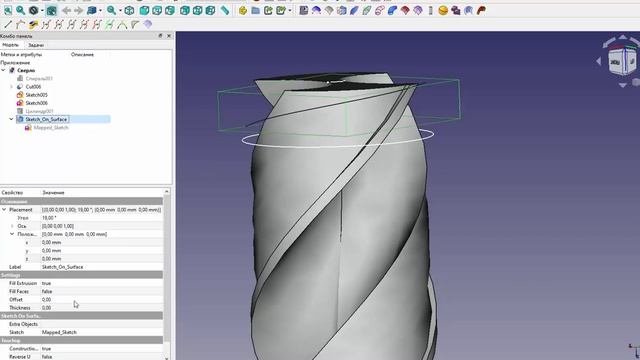Switch to right view
Screen dimensions: 640x360
coord(170,11)
